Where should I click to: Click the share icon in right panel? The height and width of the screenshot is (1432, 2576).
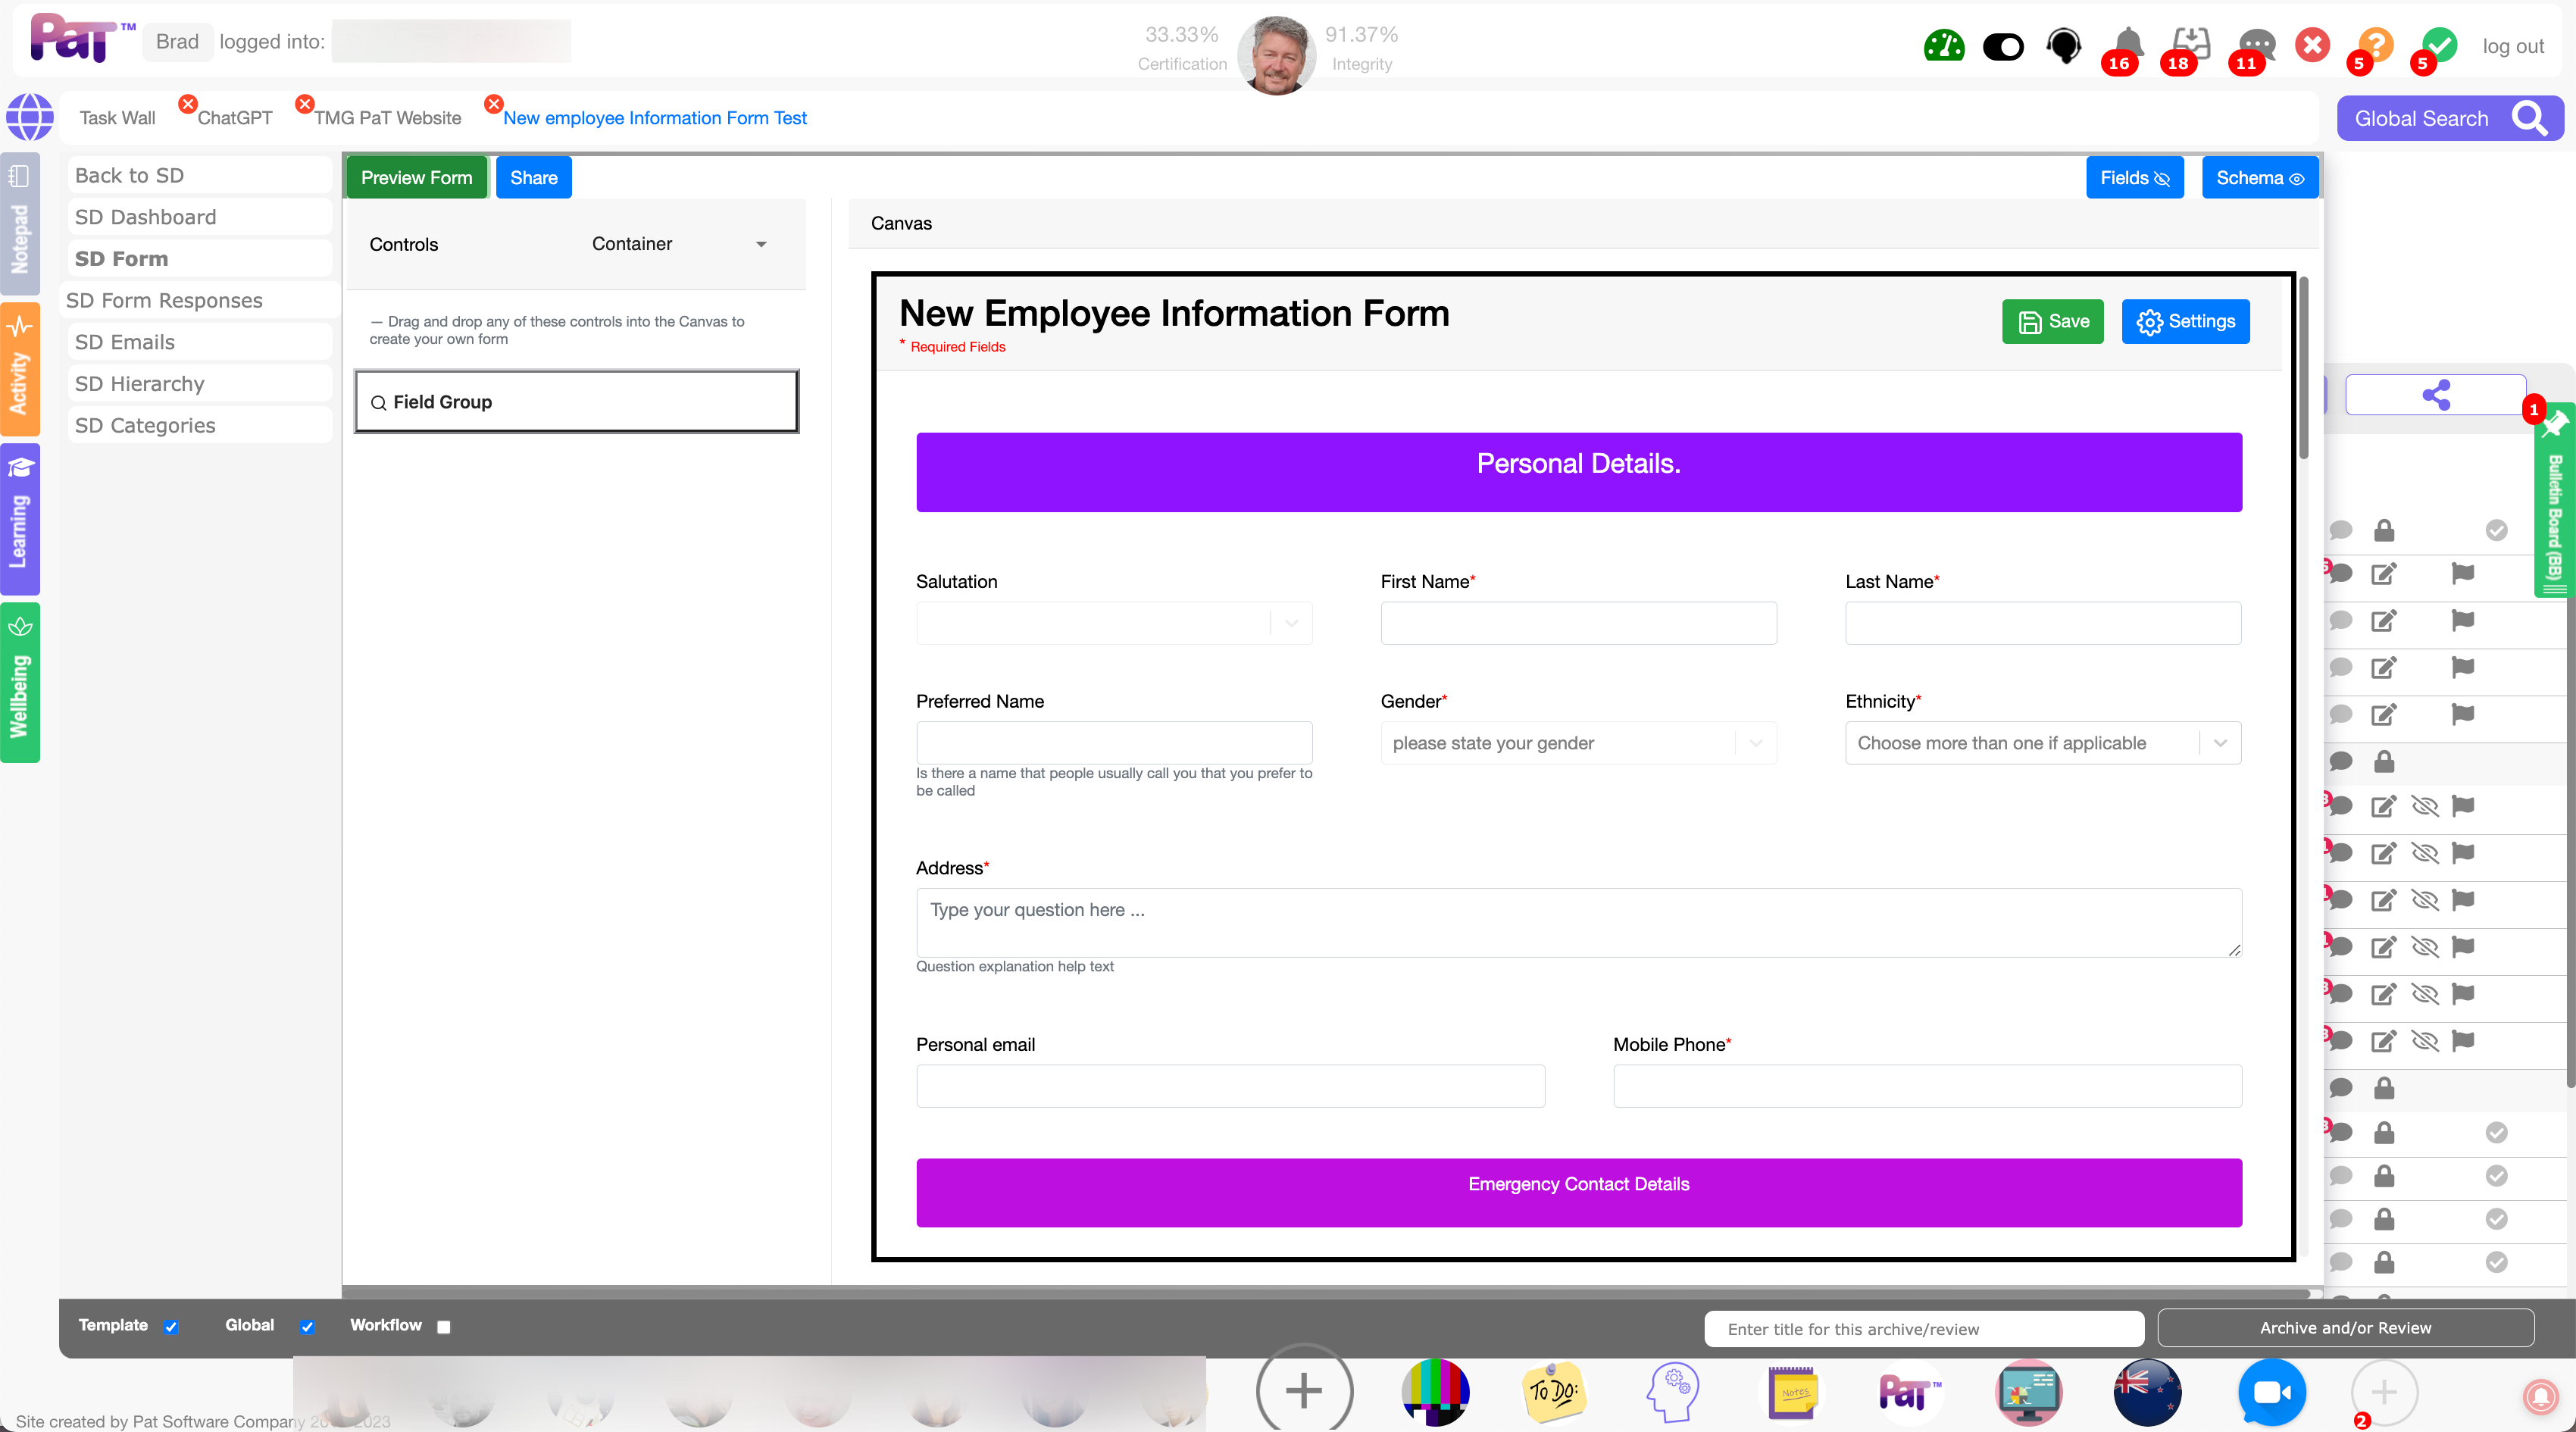[2435, 395]
